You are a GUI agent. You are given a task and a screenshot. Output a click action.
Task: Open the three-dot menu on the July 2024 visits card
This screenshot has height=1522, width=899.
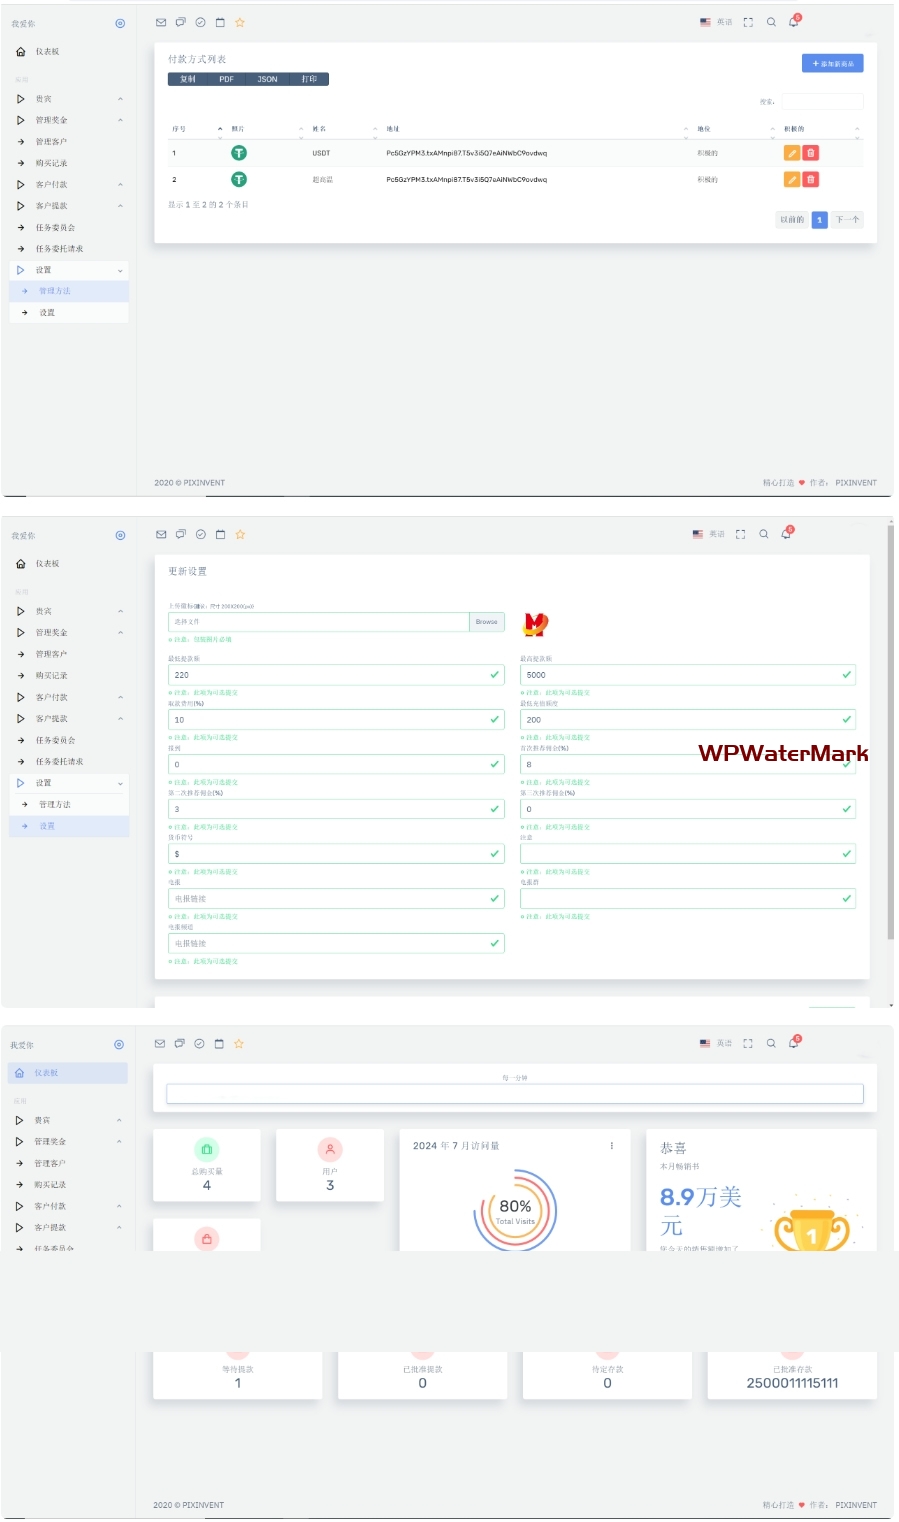(612, 1146)
